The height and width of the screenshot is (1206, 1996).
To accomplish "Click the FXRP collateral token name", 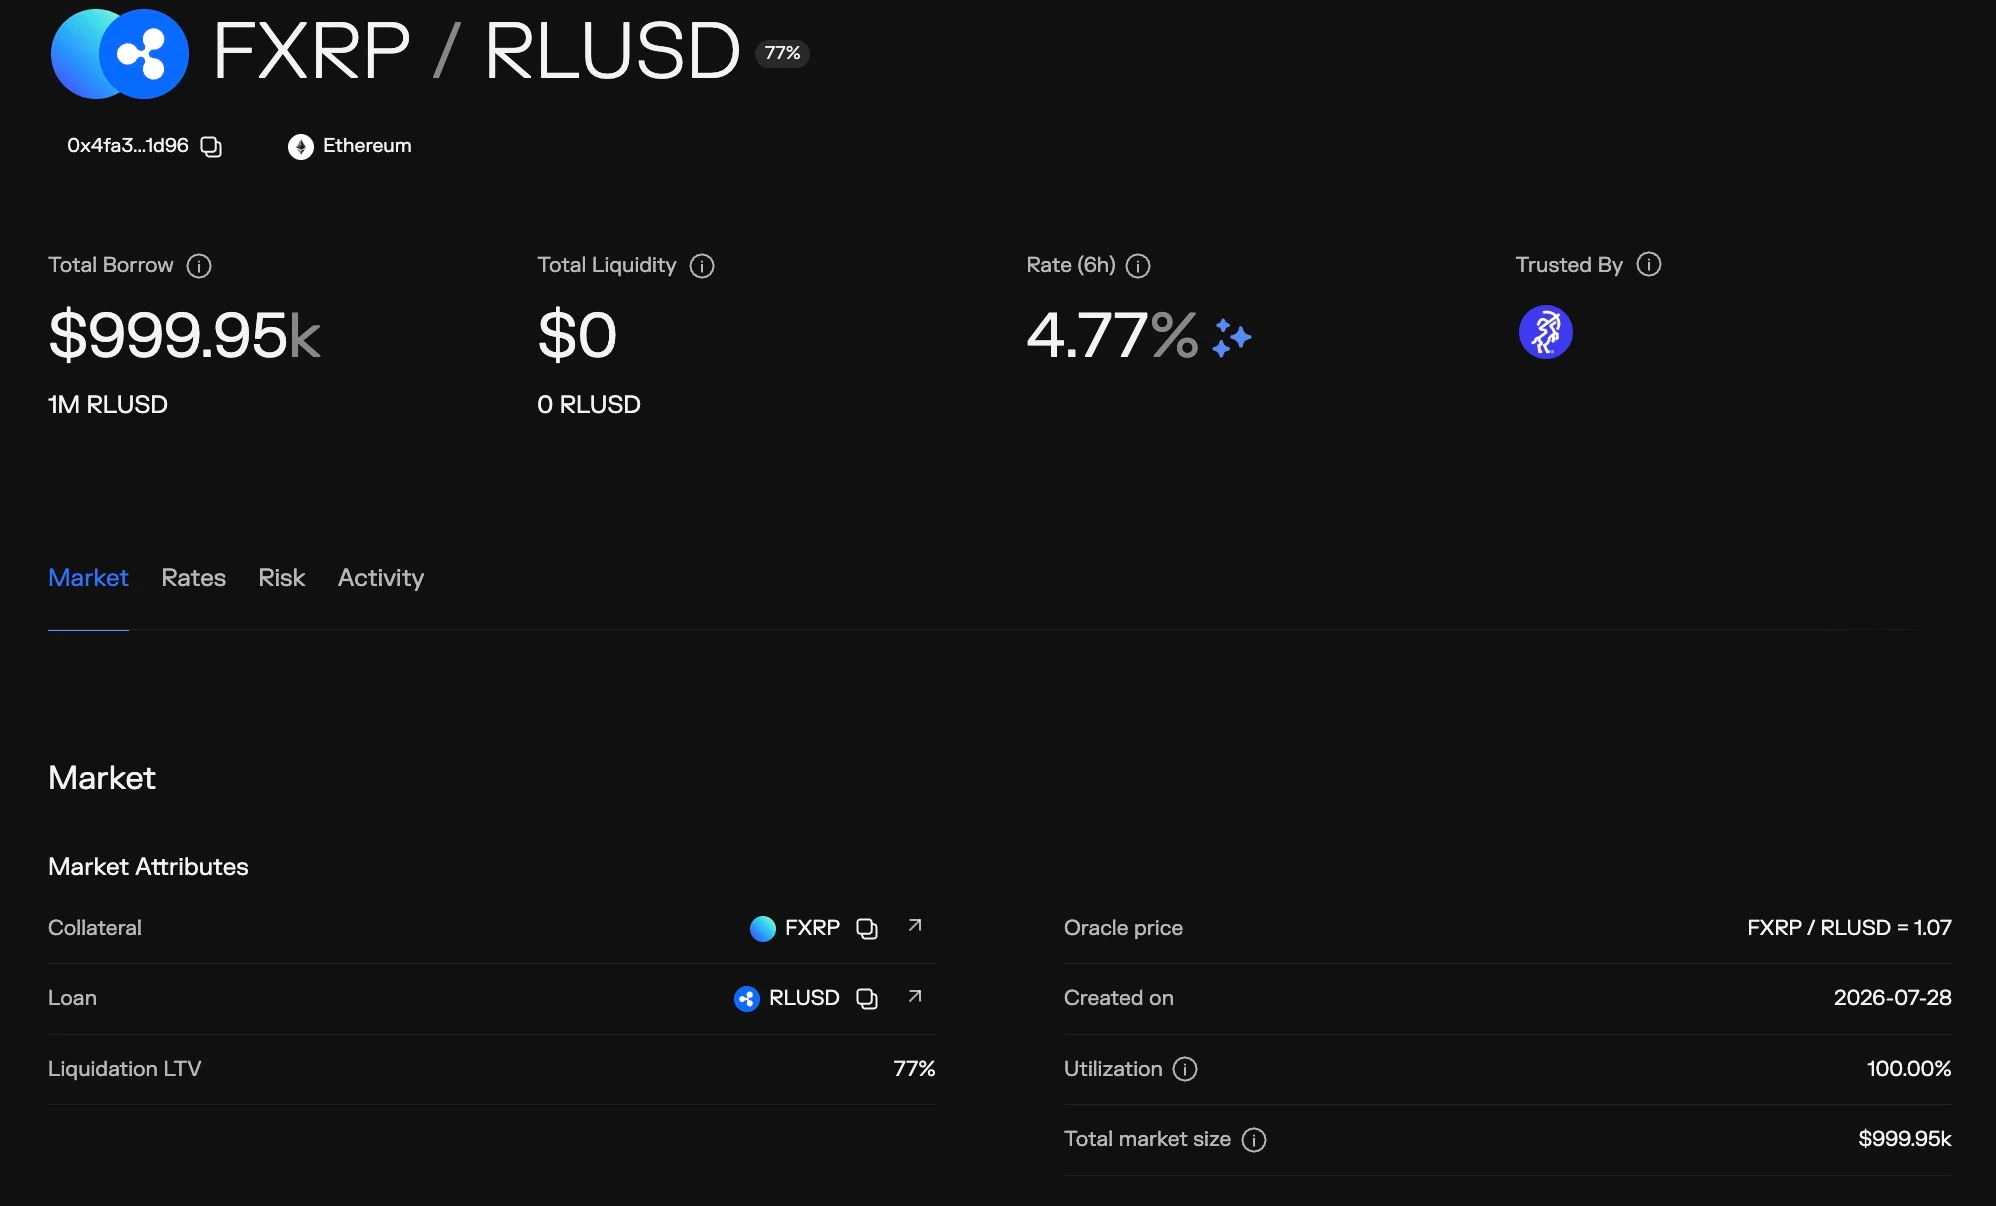I will (x=812, y=928).
